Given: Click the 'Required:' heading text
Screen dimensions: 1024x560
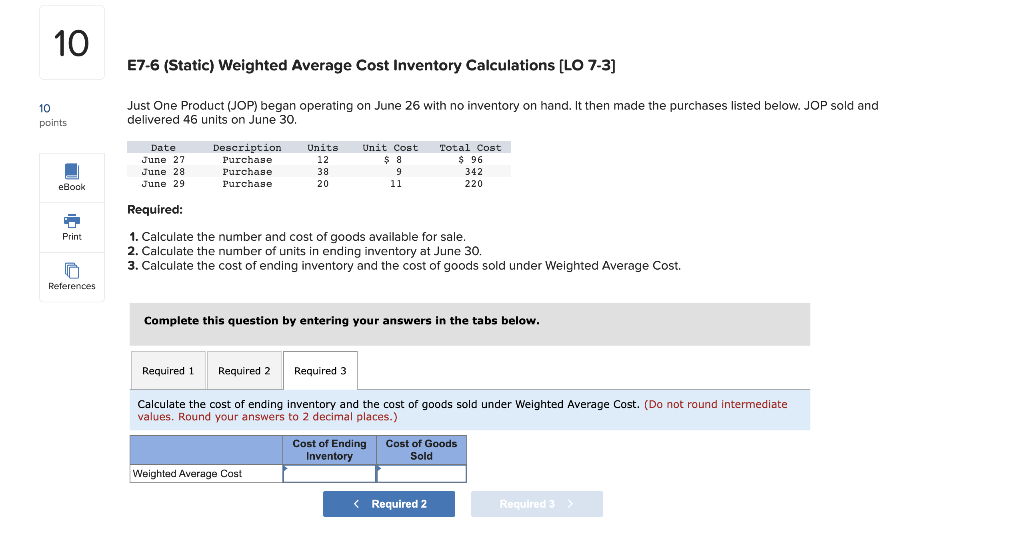Looking at the screenshot, I should pyautogui.click(x=155, y=210).
